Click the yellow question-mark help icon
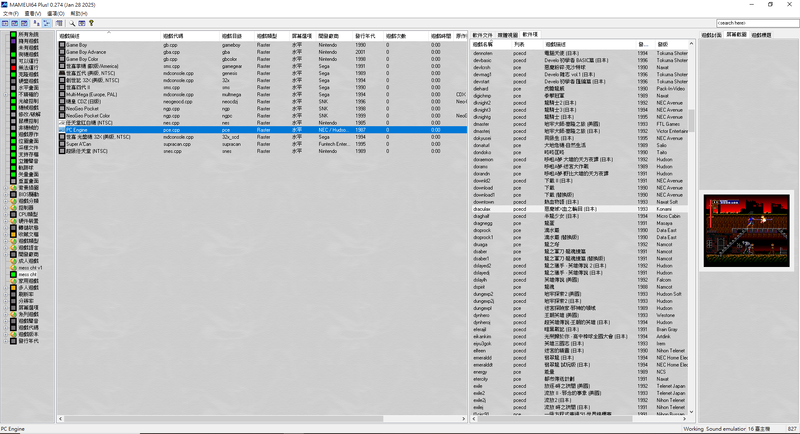The height and width of the screenshot is (434, 800). click(91, 23)
